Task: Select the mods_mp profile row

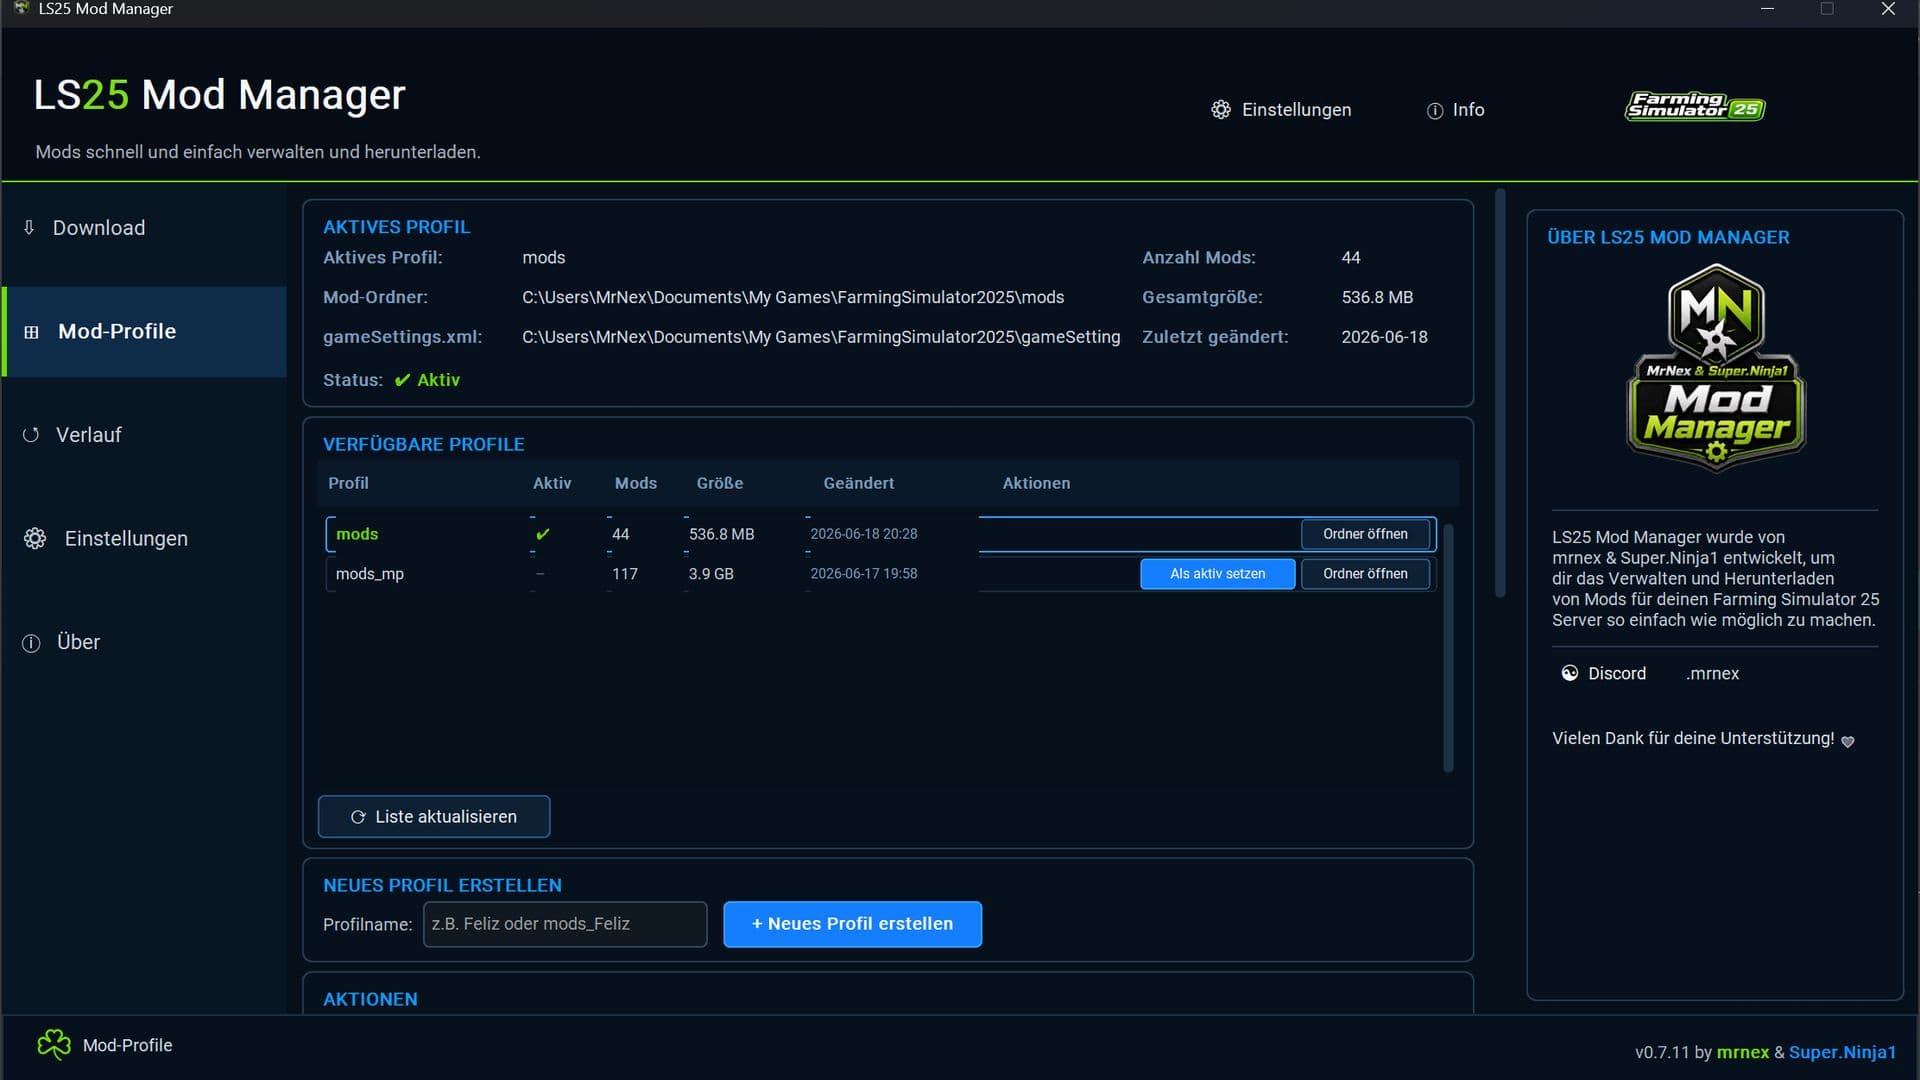Action: [x=880, y=574]
